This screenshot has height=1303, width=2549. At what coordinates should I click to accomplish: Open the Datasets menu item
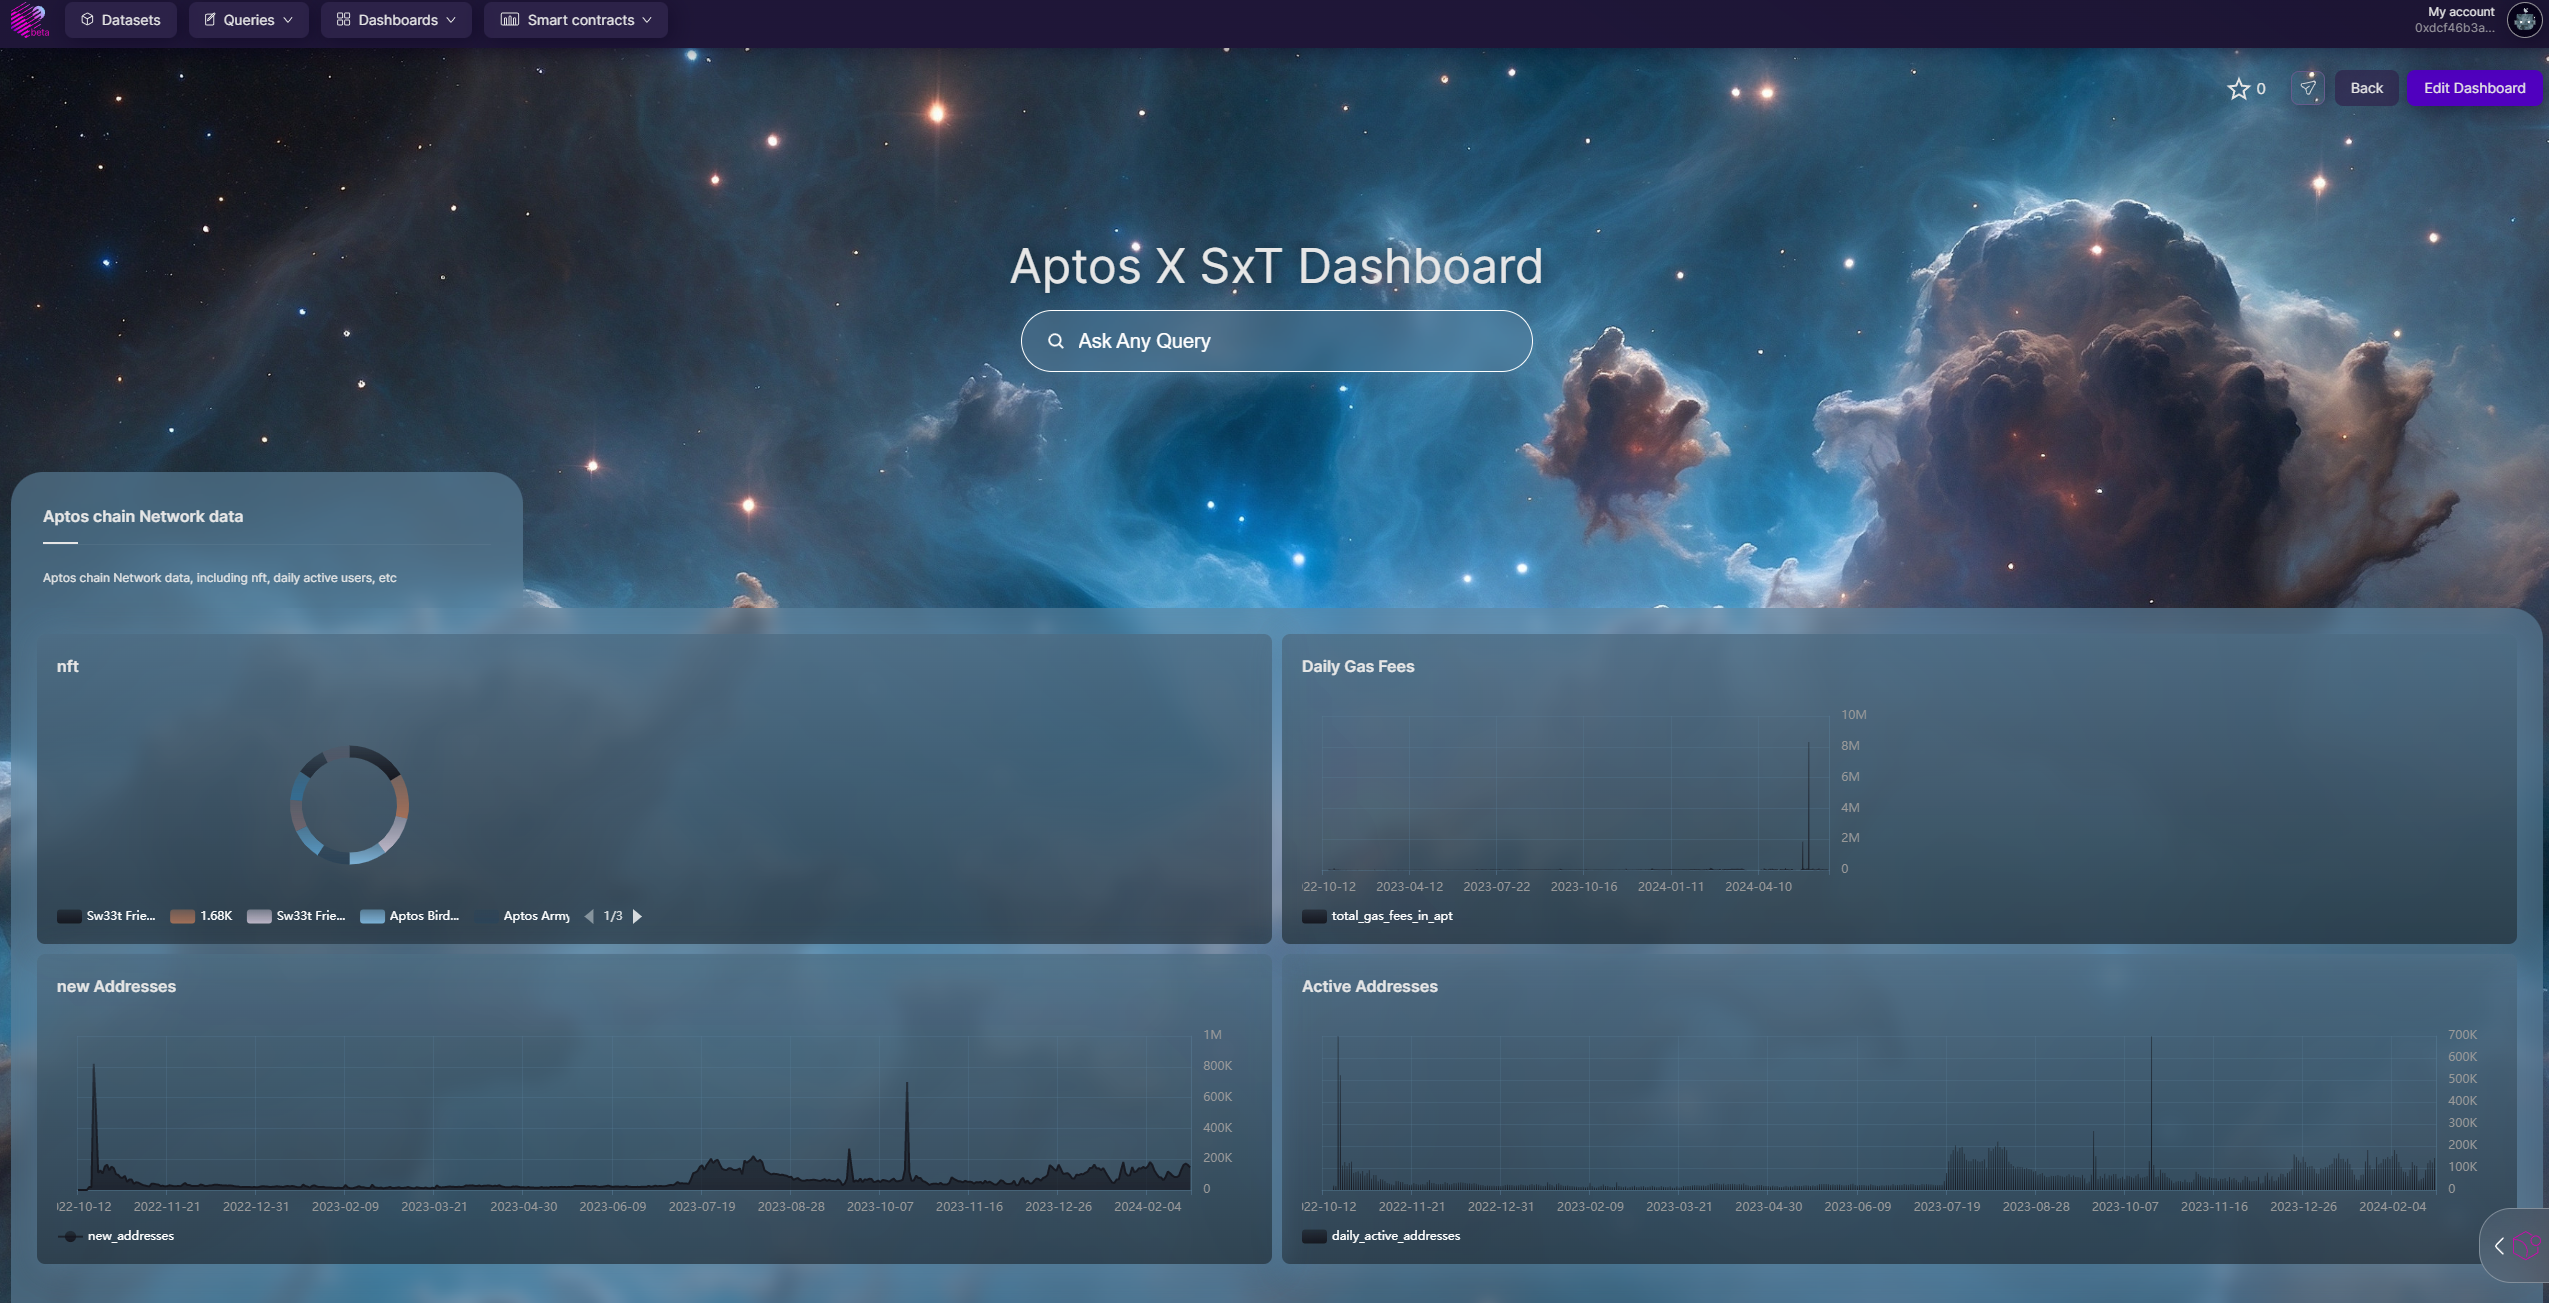pos(120,20)
